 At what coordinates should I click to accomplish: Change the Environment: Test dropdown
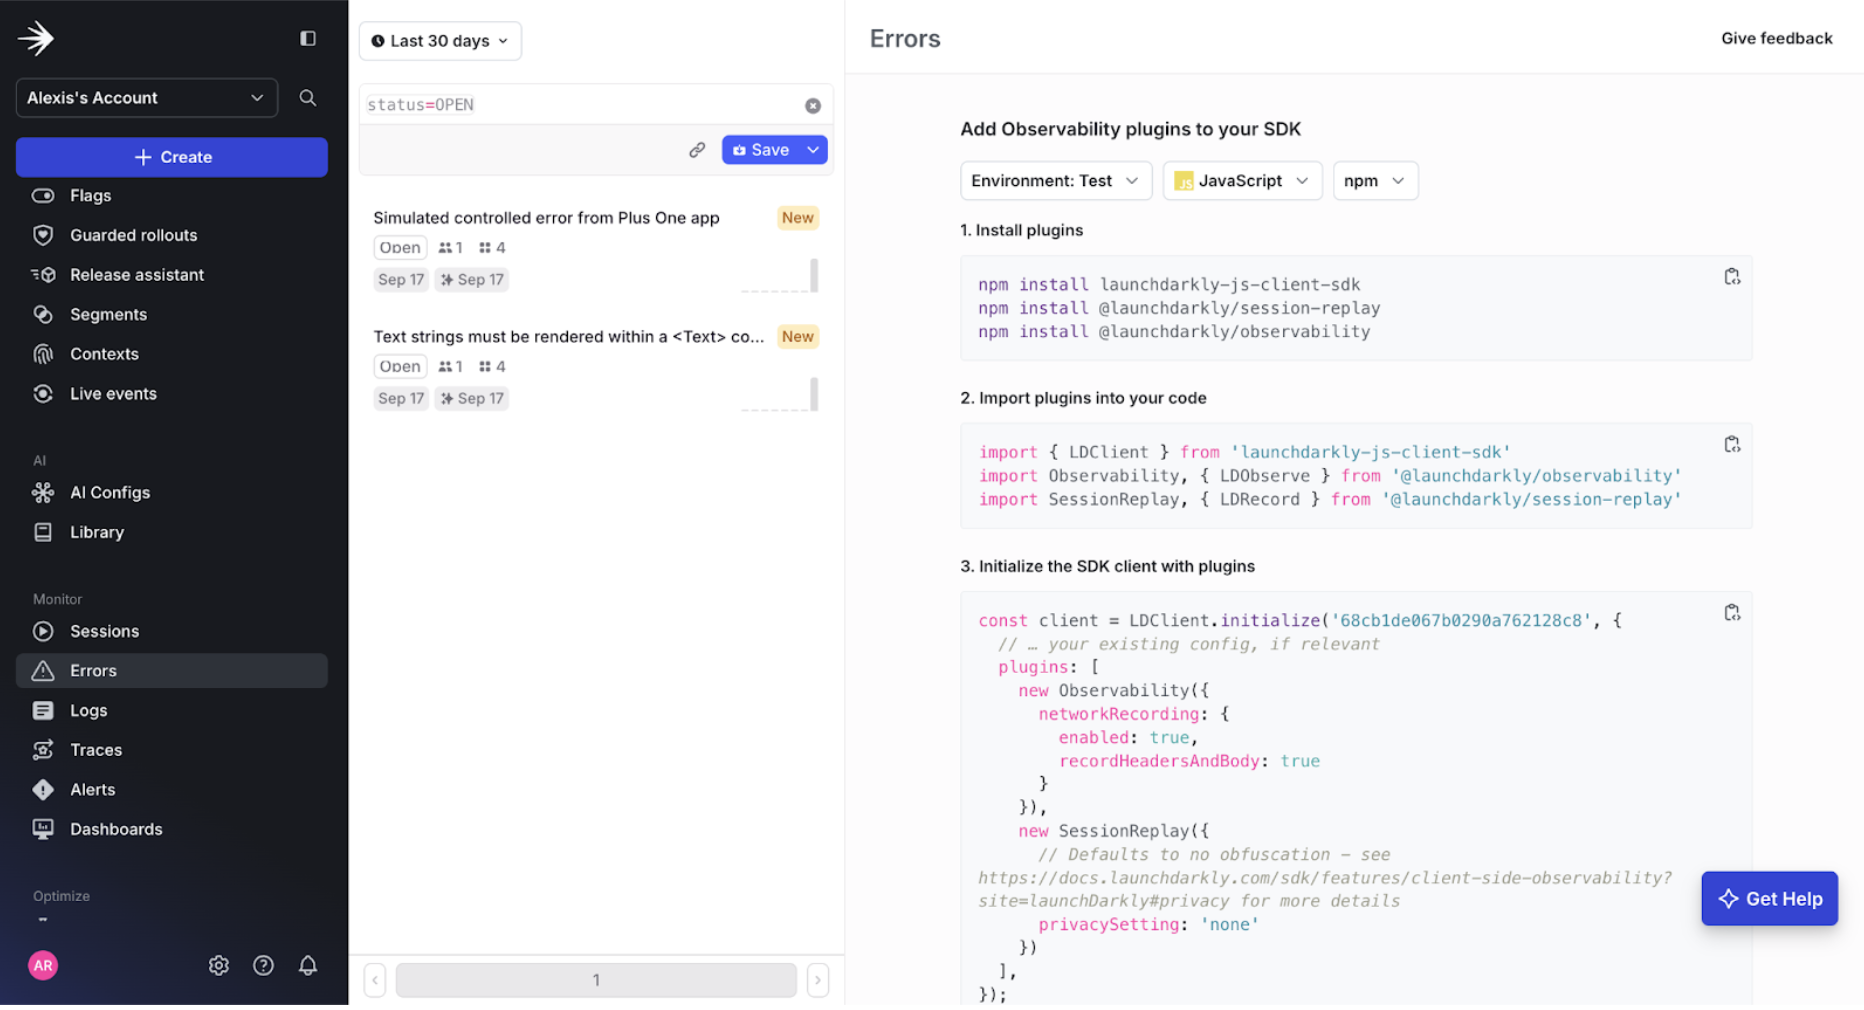pyautogui.click(x=1055, y=180)
